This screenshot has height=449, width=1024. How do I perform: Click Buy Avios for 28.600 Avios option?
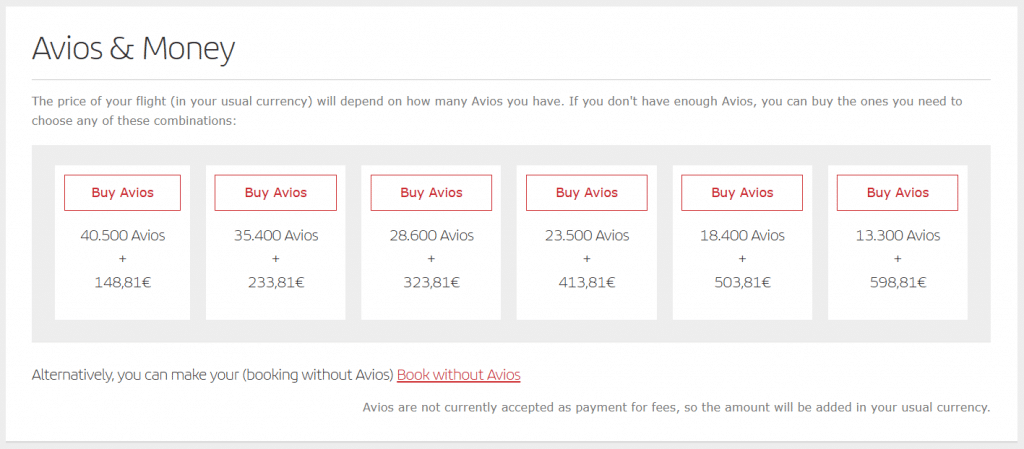tap(431, 193)
